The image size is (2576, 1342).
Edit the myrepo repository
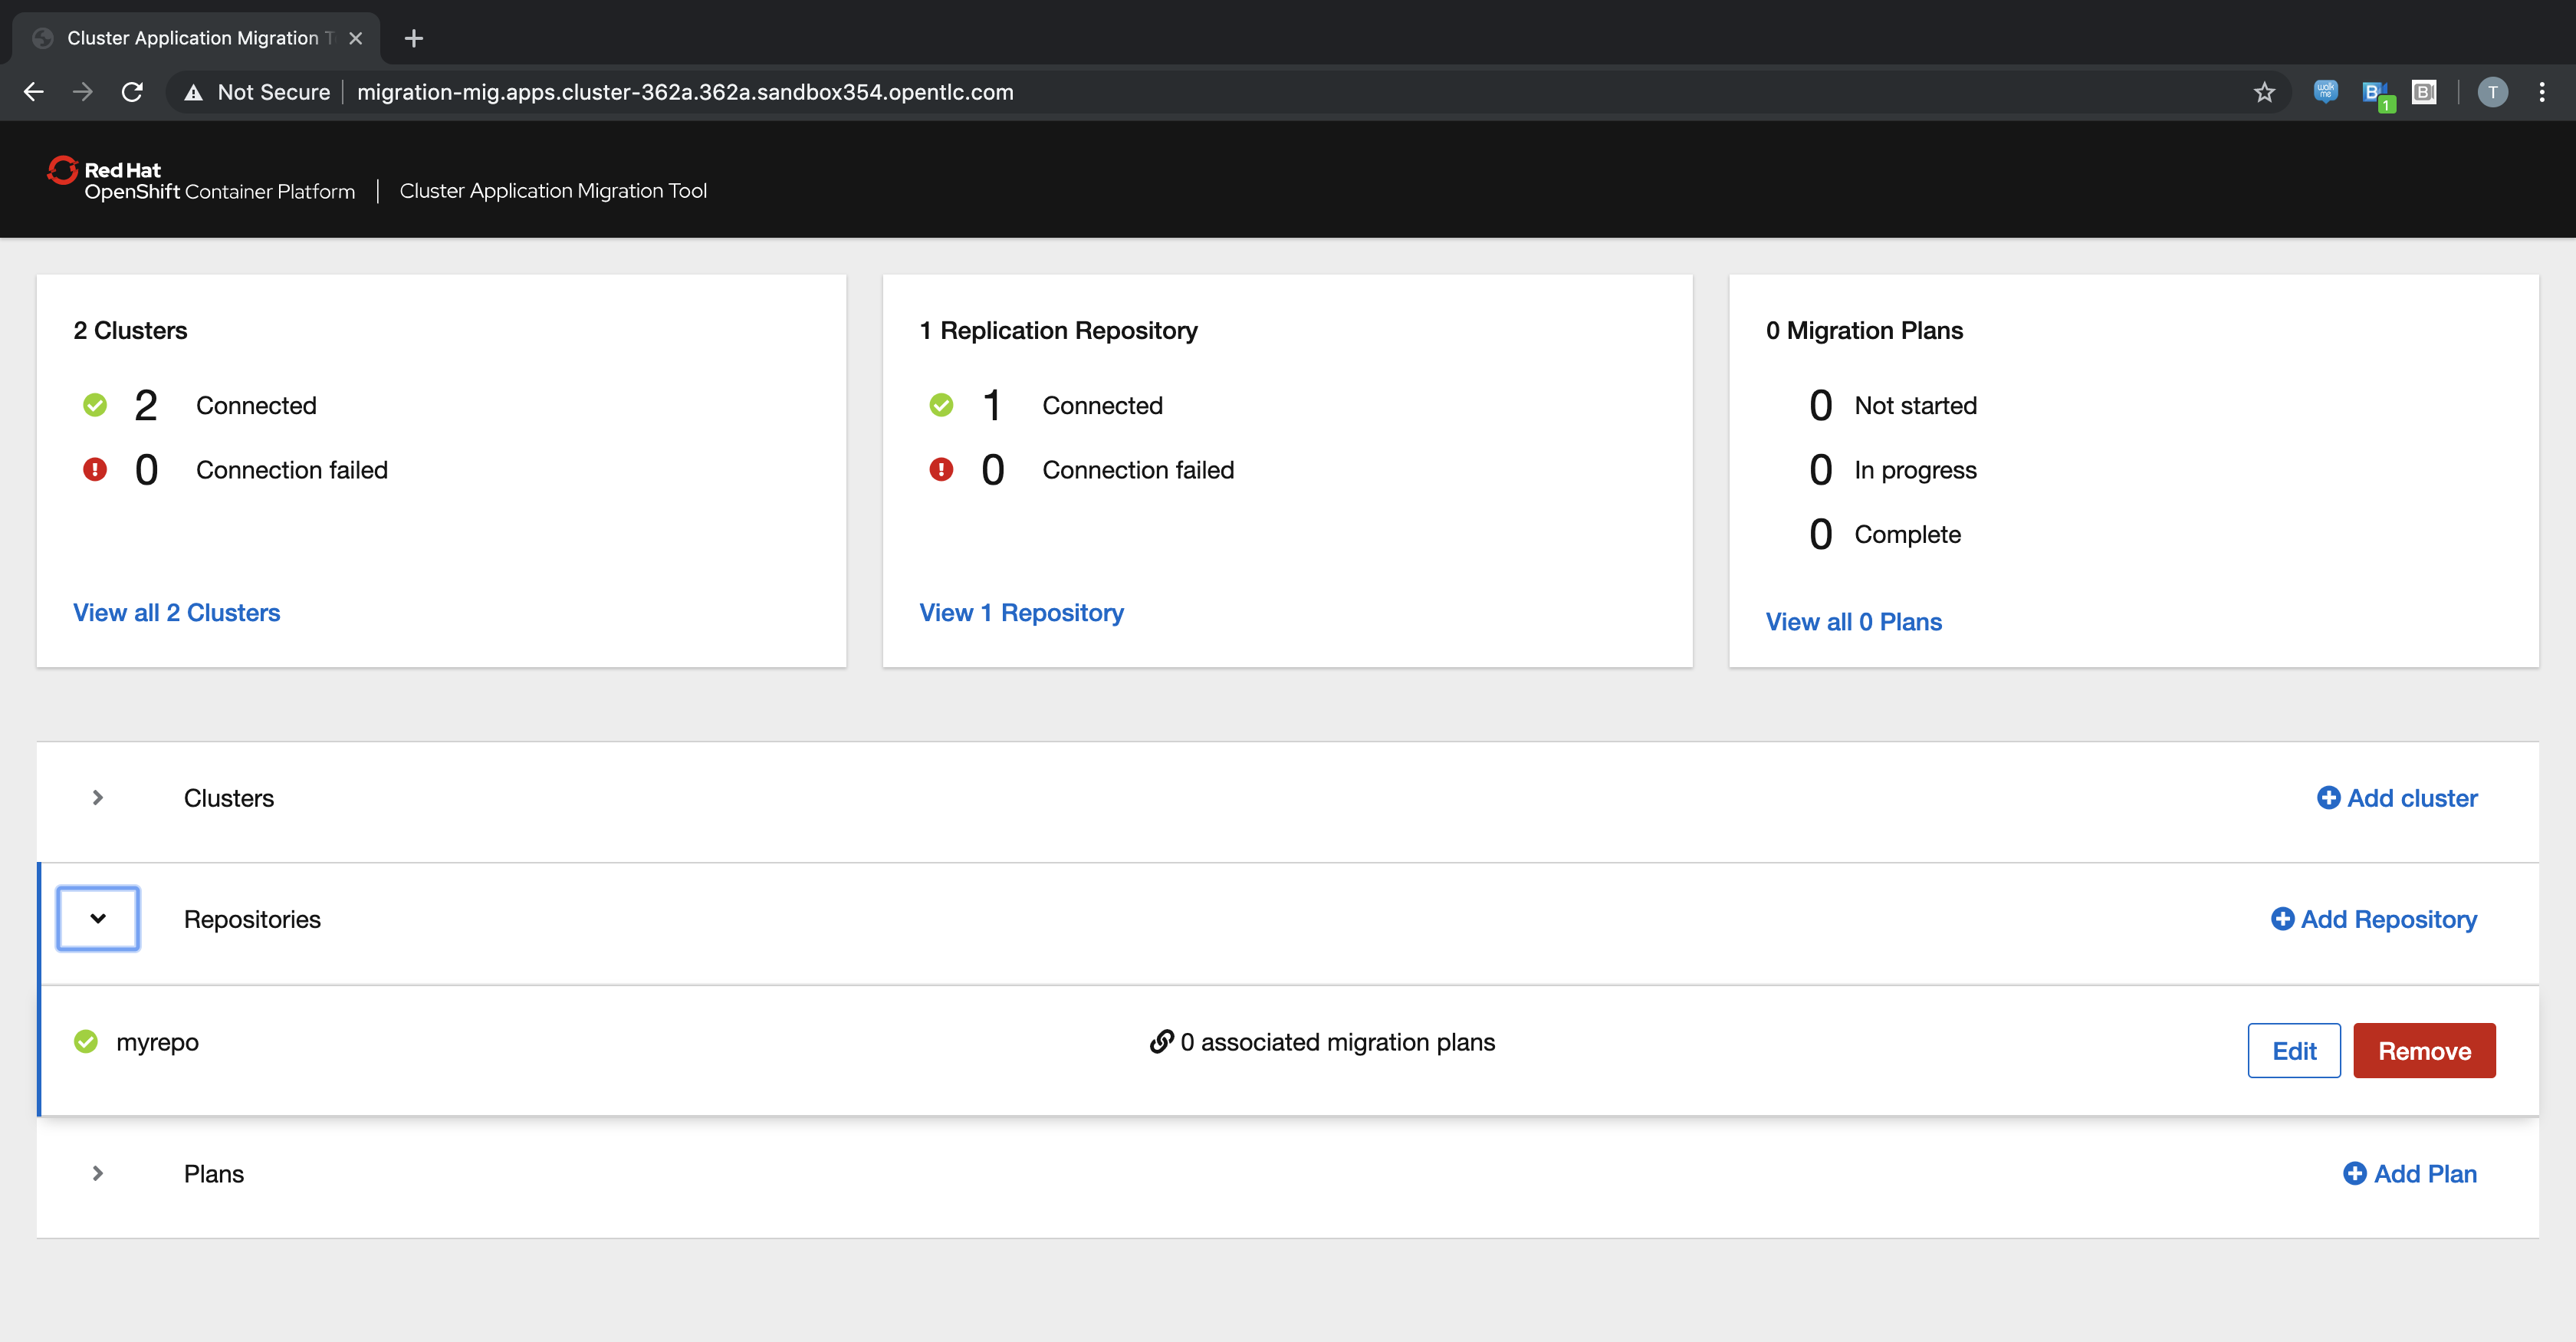2294,1051
